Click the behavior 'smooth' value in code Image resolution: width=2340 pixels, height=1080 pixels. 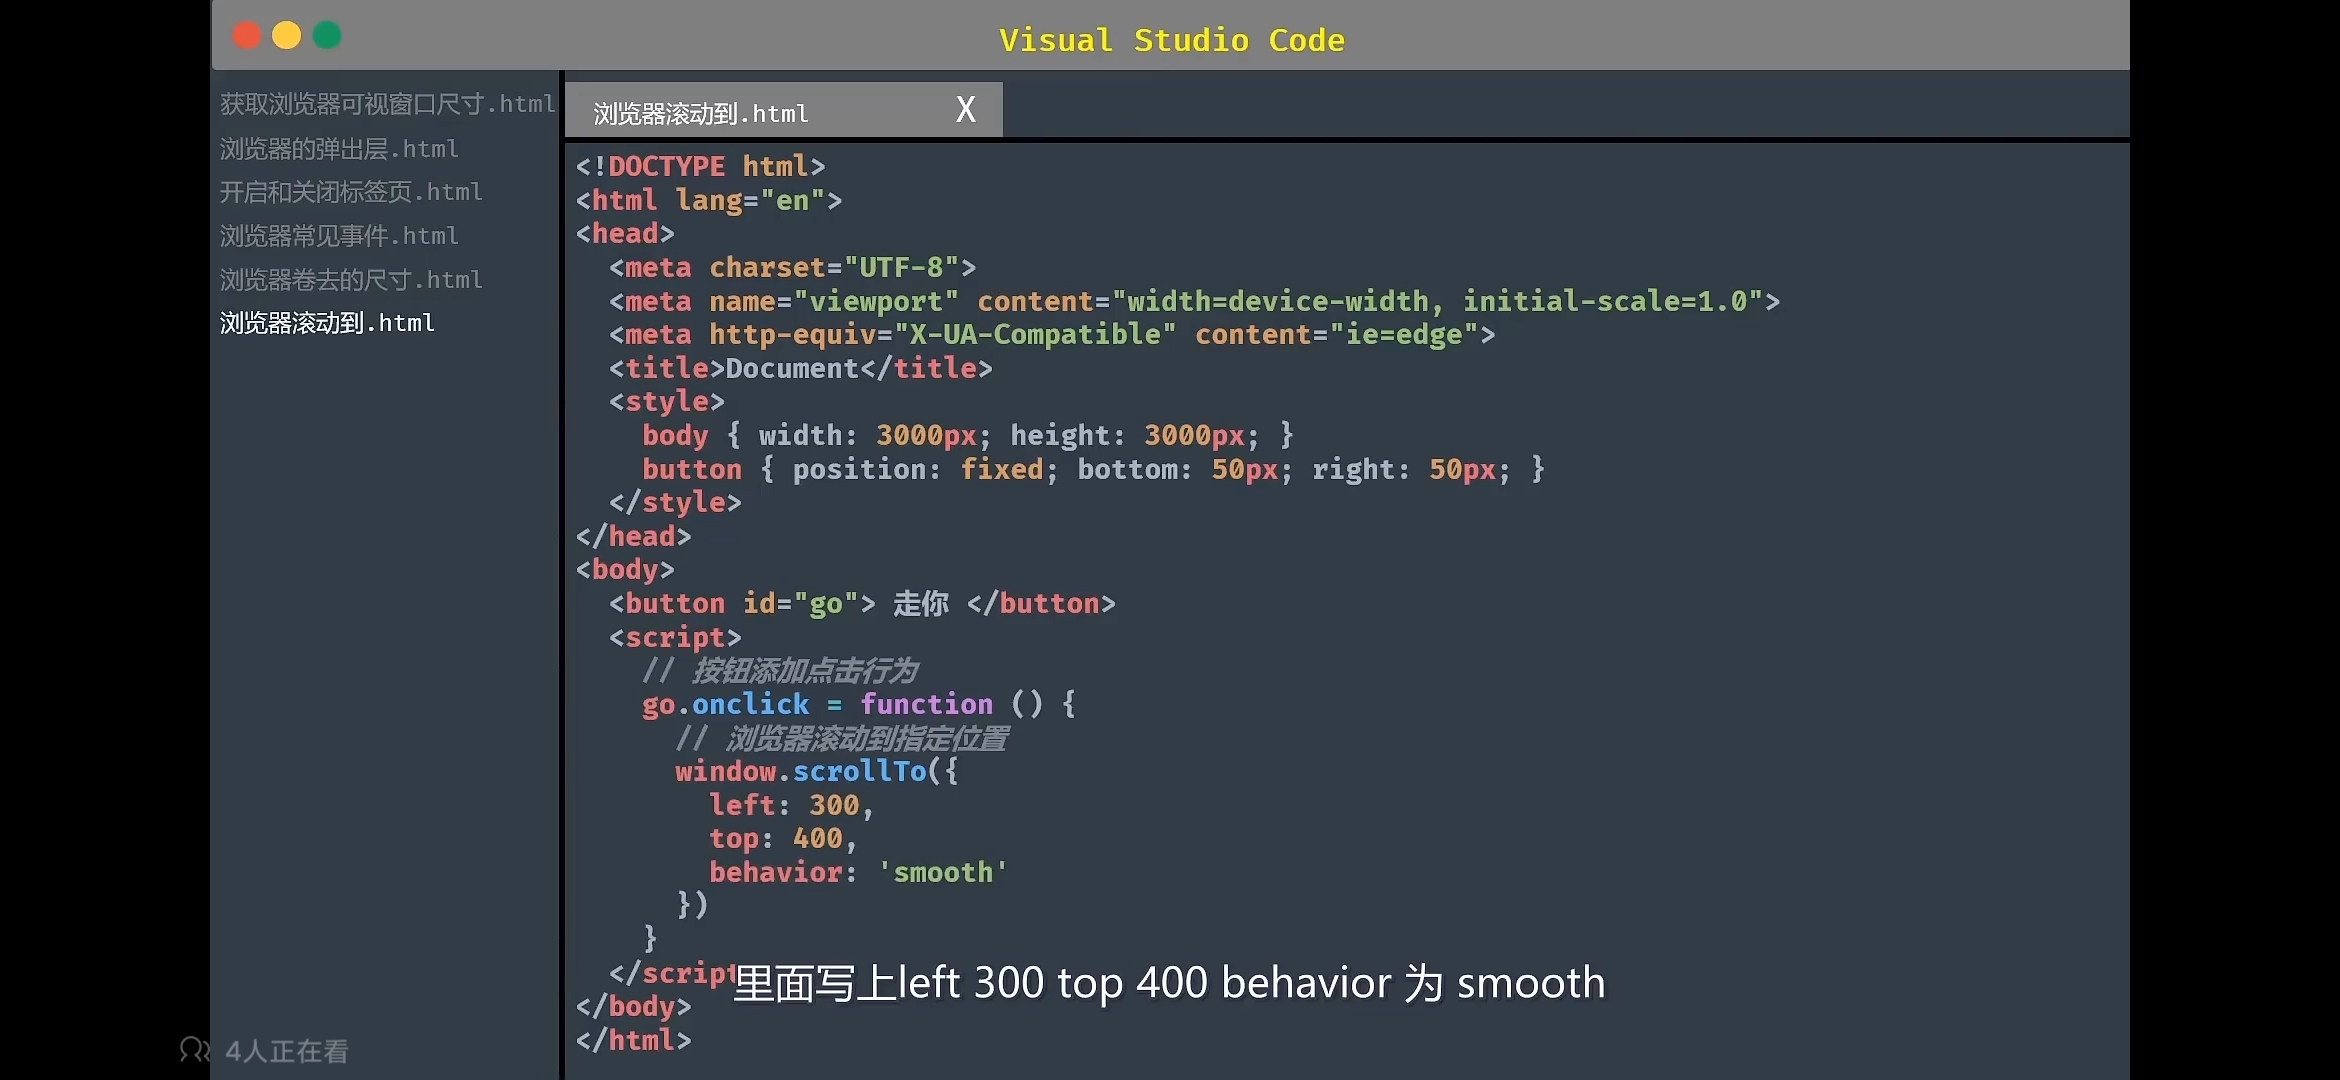coord(942,872)
